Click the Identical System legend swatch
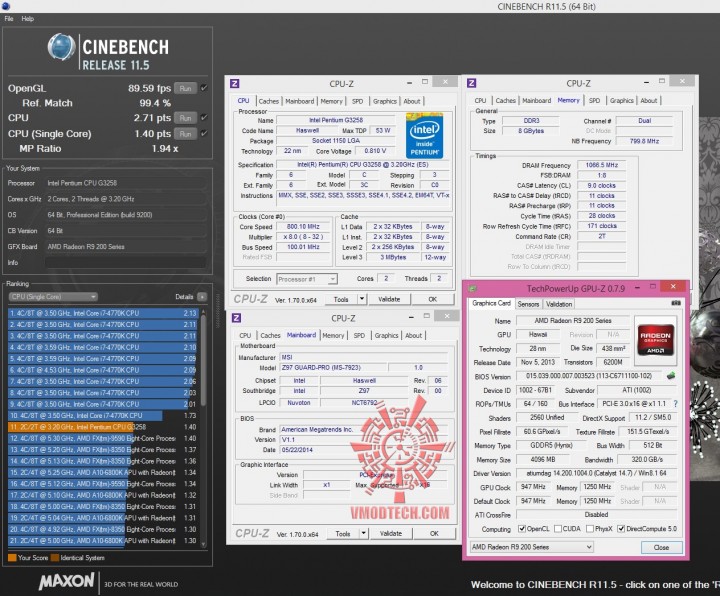This screenshot has height=596, width=720. 55,558
